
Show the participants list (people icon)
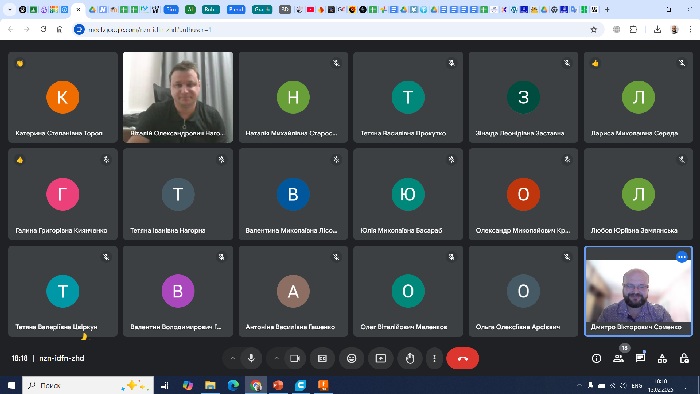click(x=618, y=358)
